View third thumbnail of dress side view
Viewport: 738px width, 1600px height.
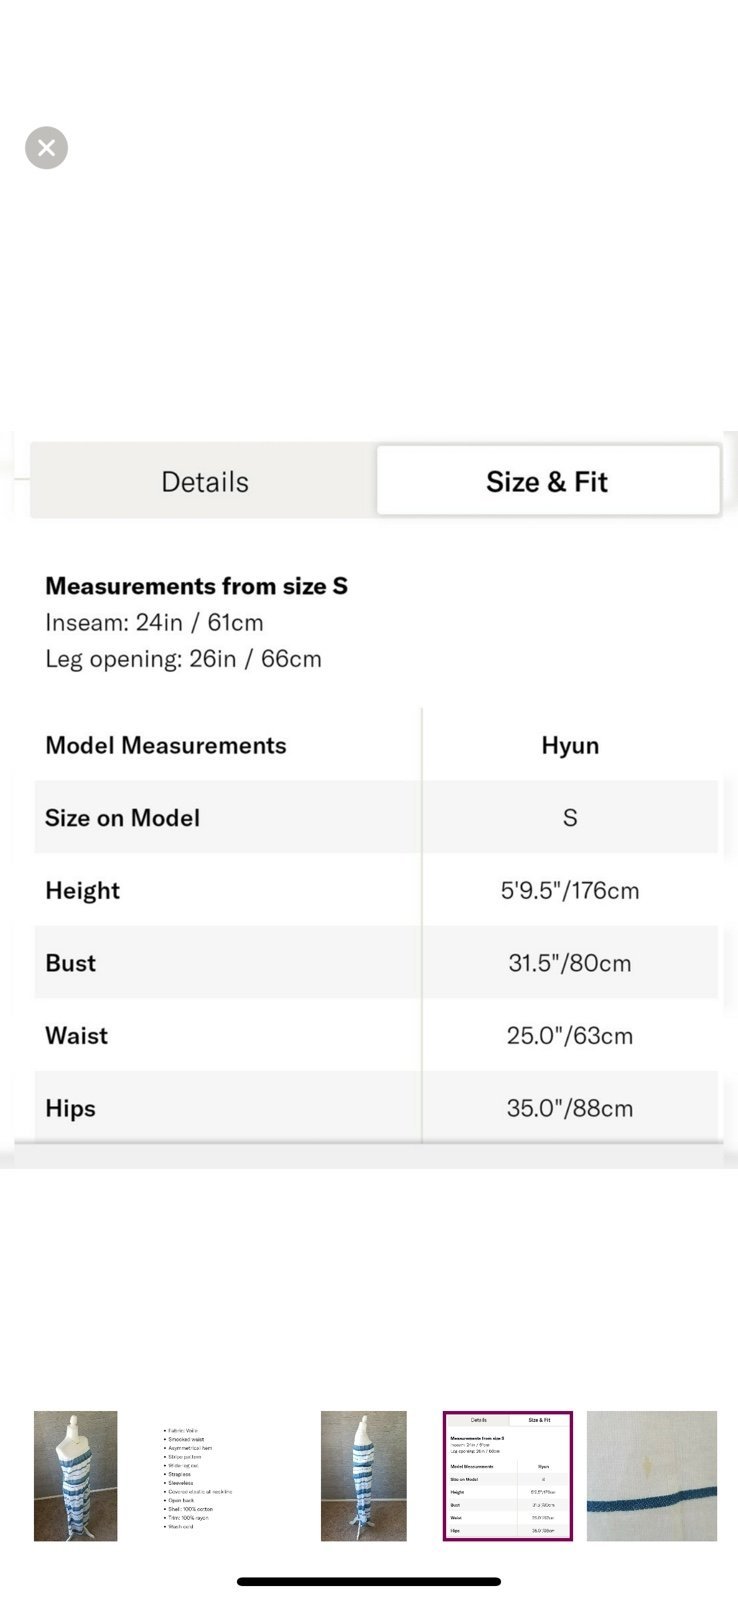(x=363, y=1476)
